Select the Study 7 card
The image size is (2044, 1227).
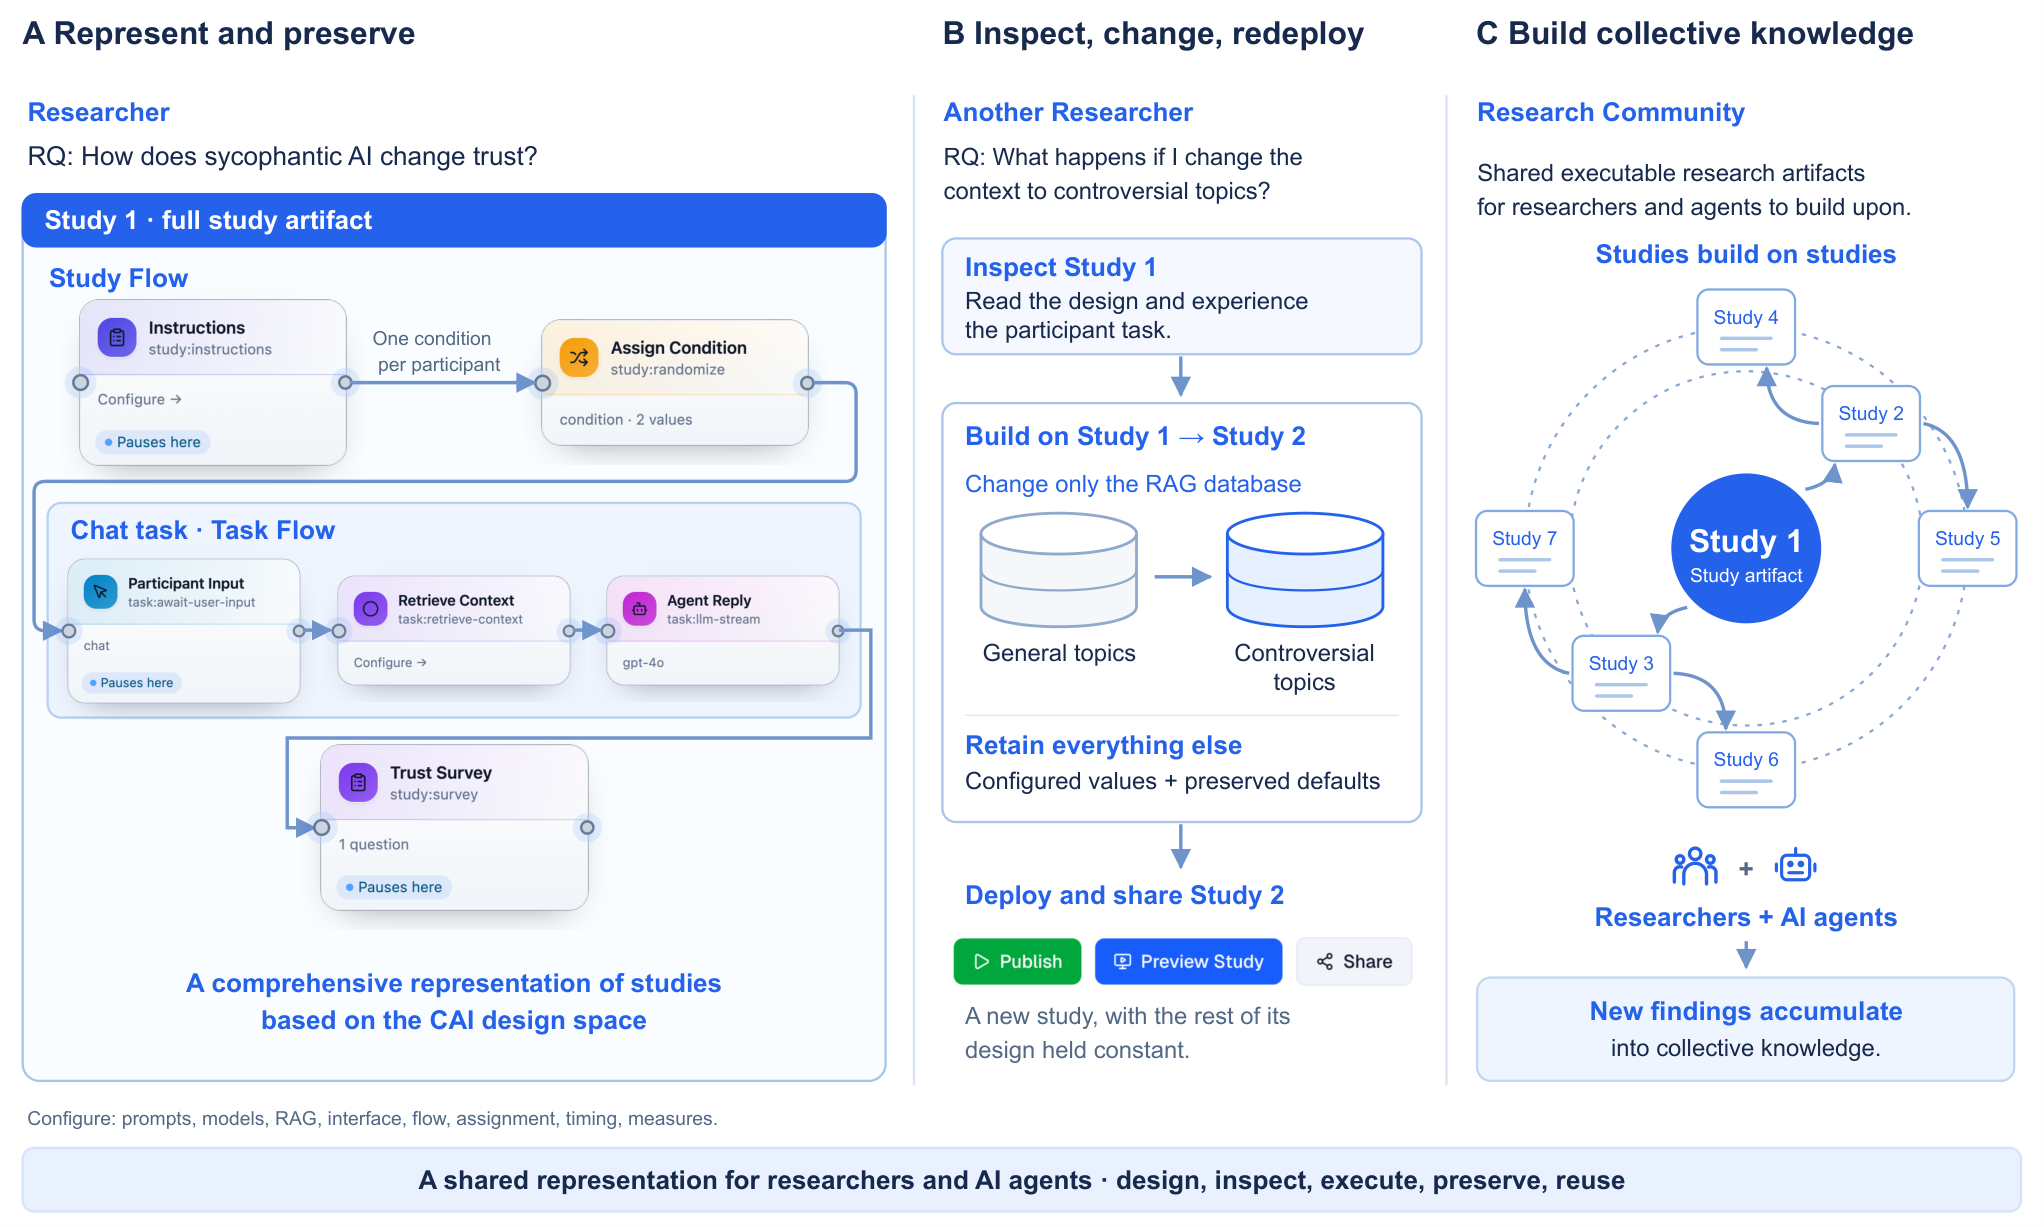pos(1525,548)
